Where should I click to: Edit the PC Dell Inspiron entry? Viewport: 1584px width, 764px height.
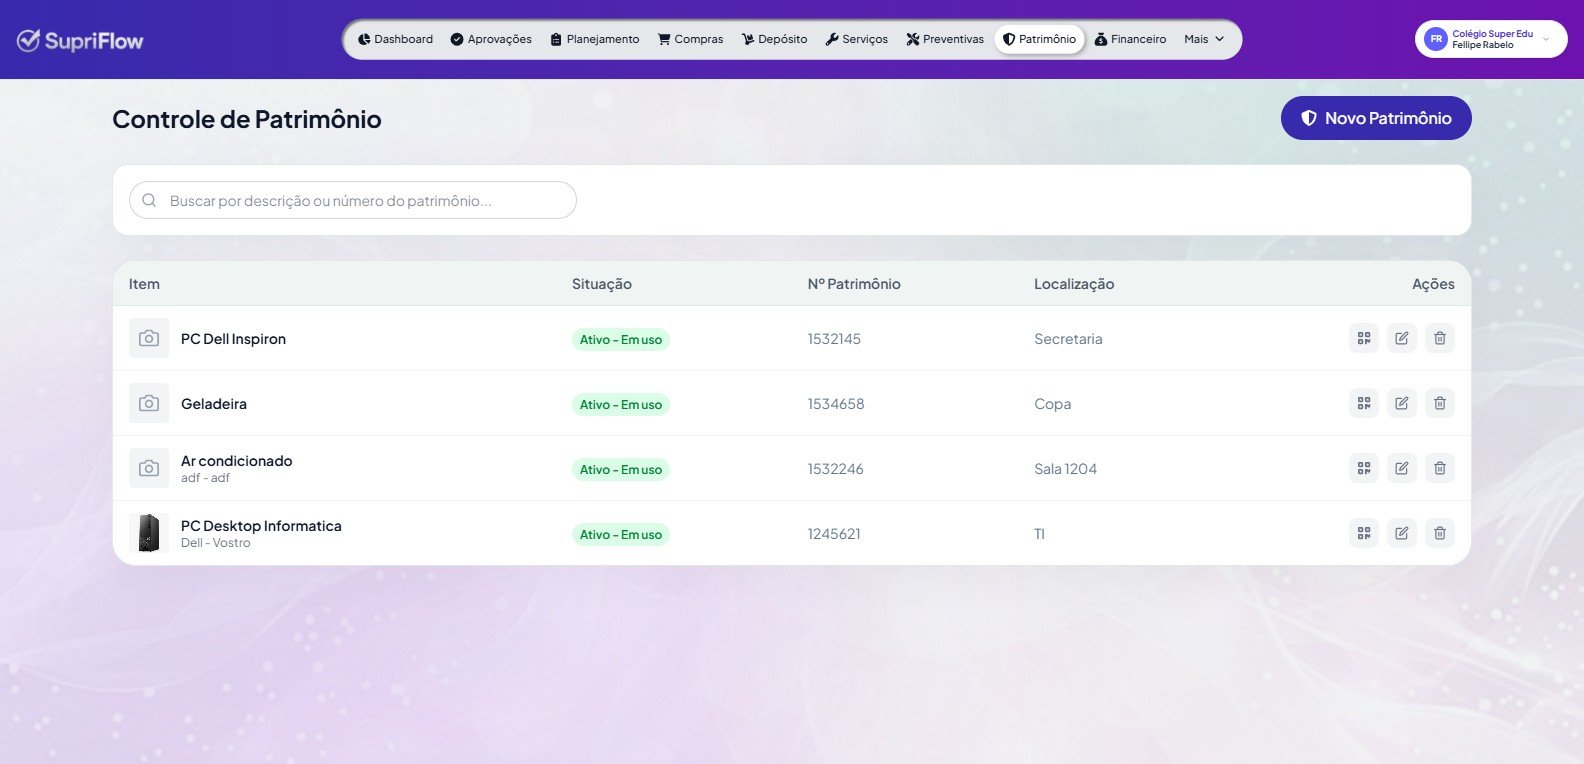1402,338
